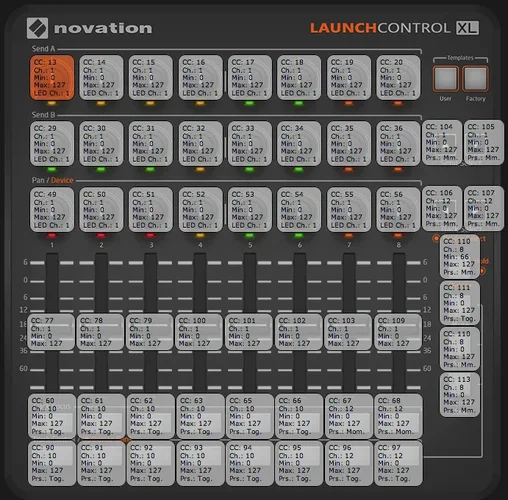Select the CC: 36 knob
This screenshot has width=508, height=500.
pyautogui.click(x=398, y=143)
